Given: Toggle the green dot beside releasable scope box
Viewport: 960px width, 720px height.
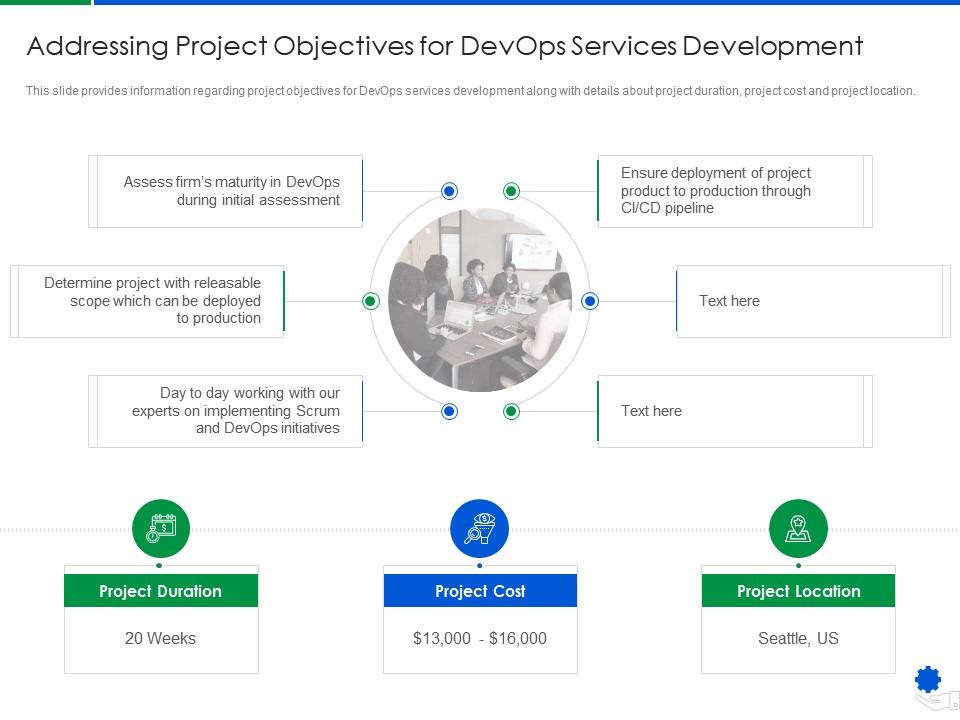Looking at the screenshot, I should (369, 299).
